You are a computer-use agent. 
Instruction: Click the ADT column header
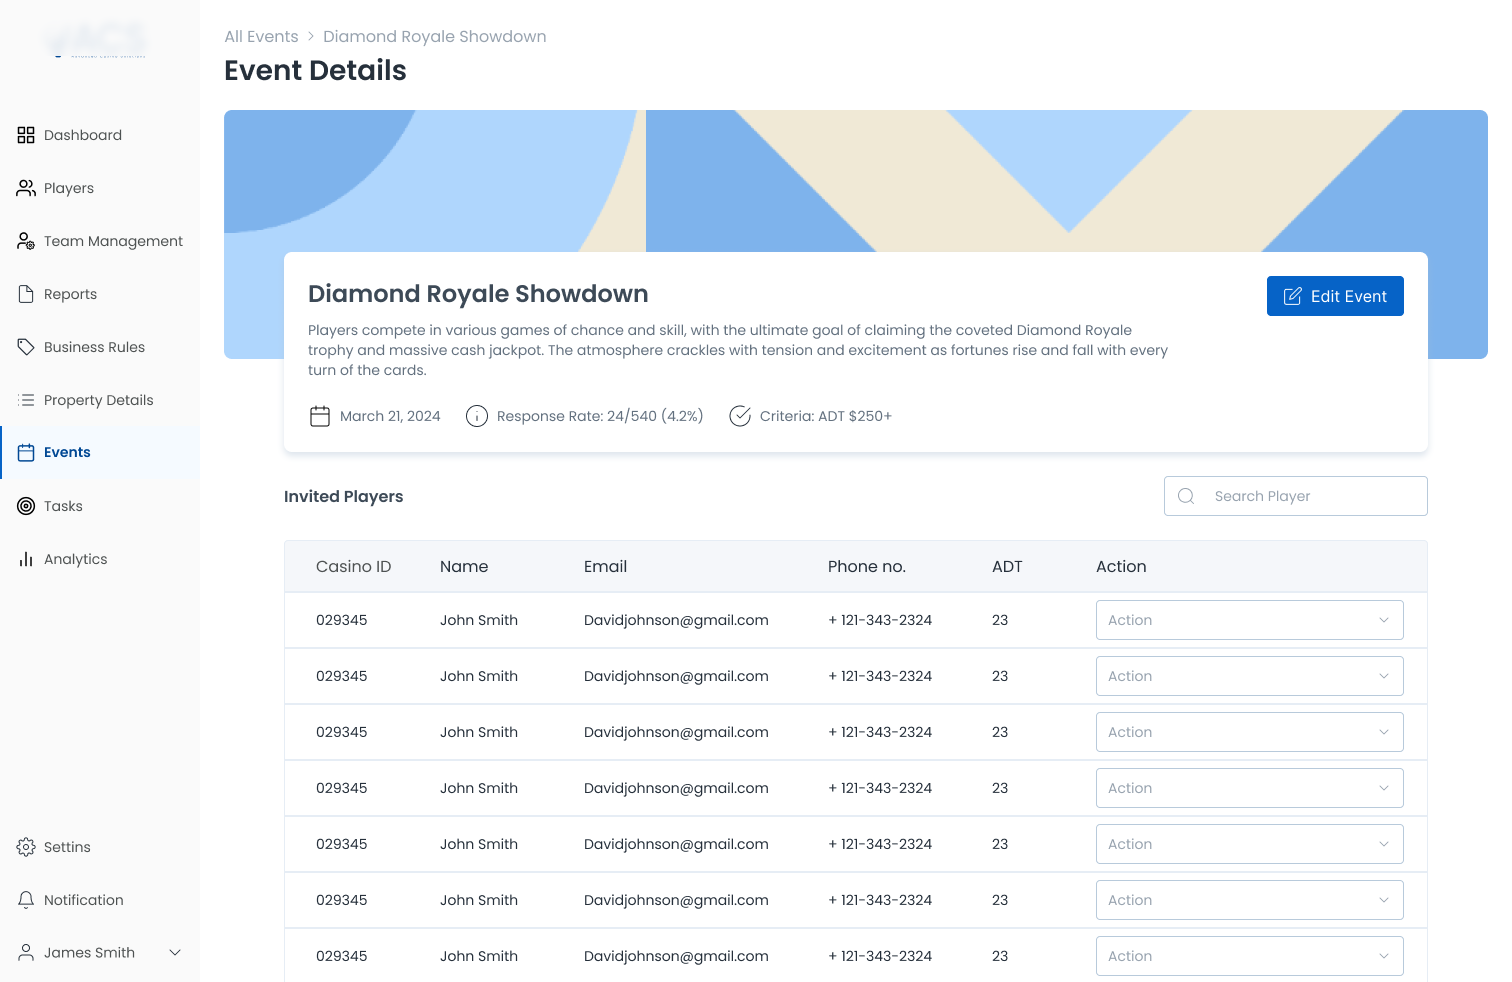(1007, 566)
